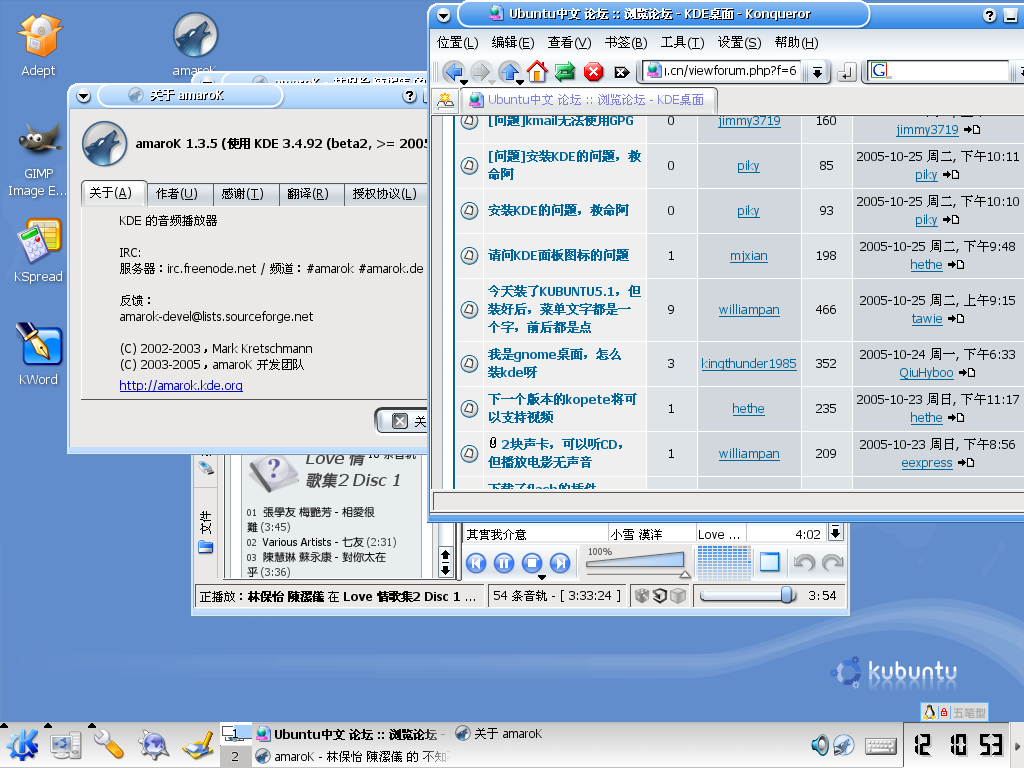Viewport: 1024px width, 768px height.
Task: Open the 查看(V) View menu
Action: point(569,42)
